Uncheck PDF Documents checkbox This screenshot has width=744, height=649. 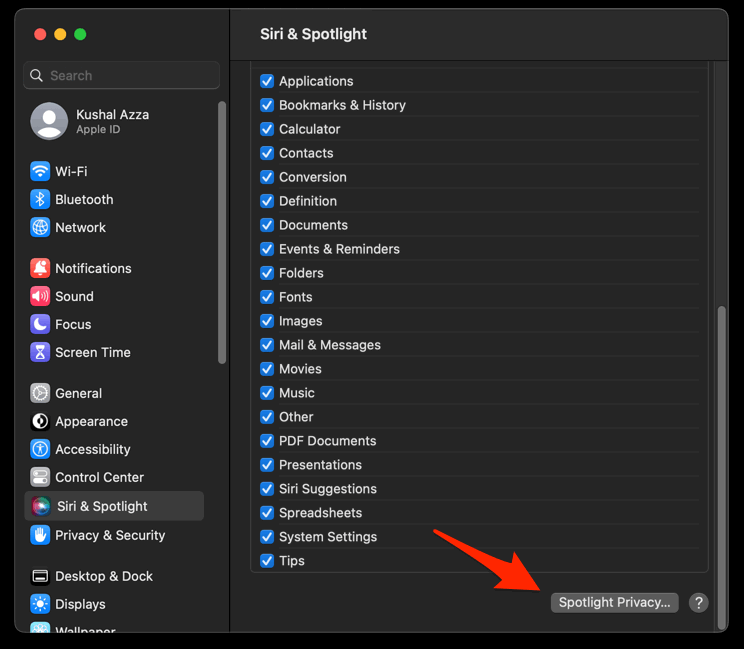(267, 441)
